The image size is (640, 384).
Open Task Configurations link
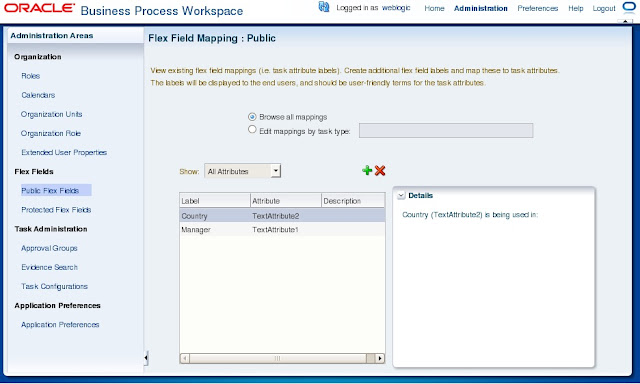point(54,286)
